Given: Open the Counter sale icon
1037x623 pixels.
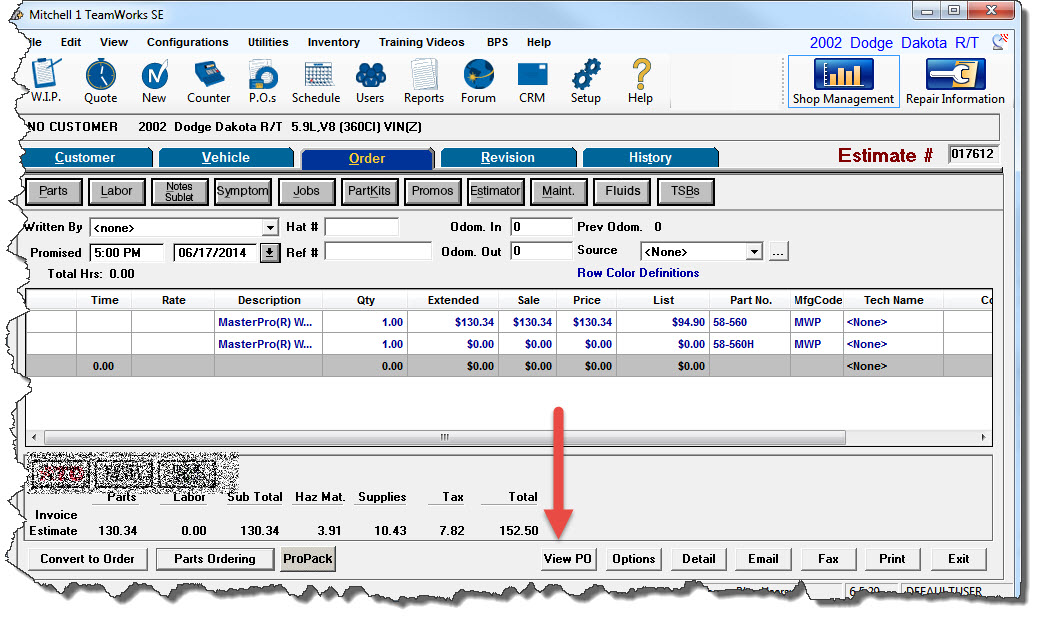Looking at the screenshot, I should (208, 81).
